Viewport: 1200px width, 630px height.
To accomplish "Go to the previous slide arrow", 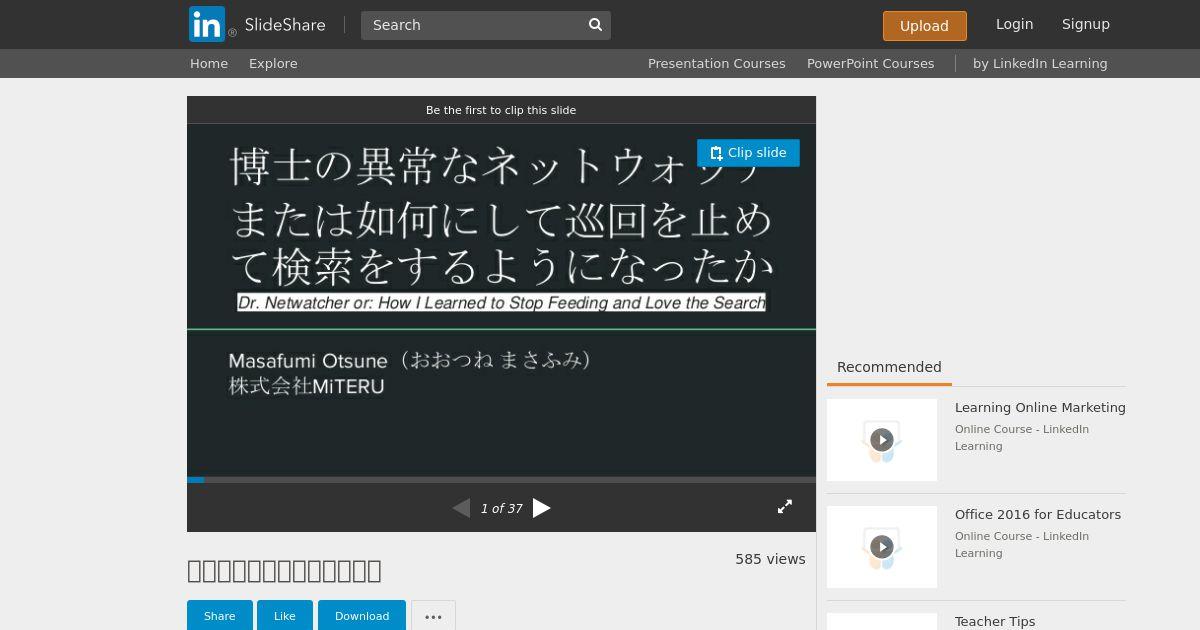I will 461,508.
